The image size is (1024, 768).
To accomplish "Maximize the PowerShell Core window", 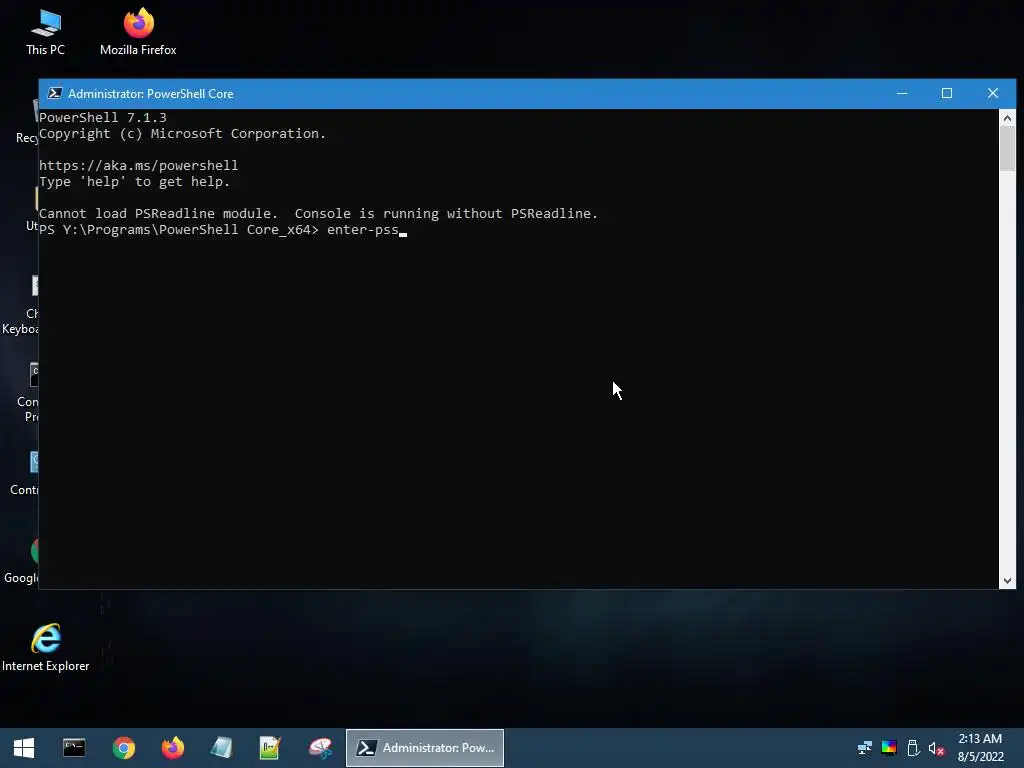I will point(947,93).
